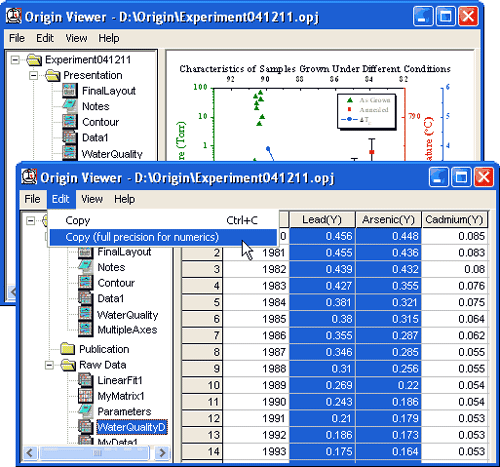The image size is (500, 467).
Task: Select Cadmium(Y) column header
Action: tap(455, 219)
